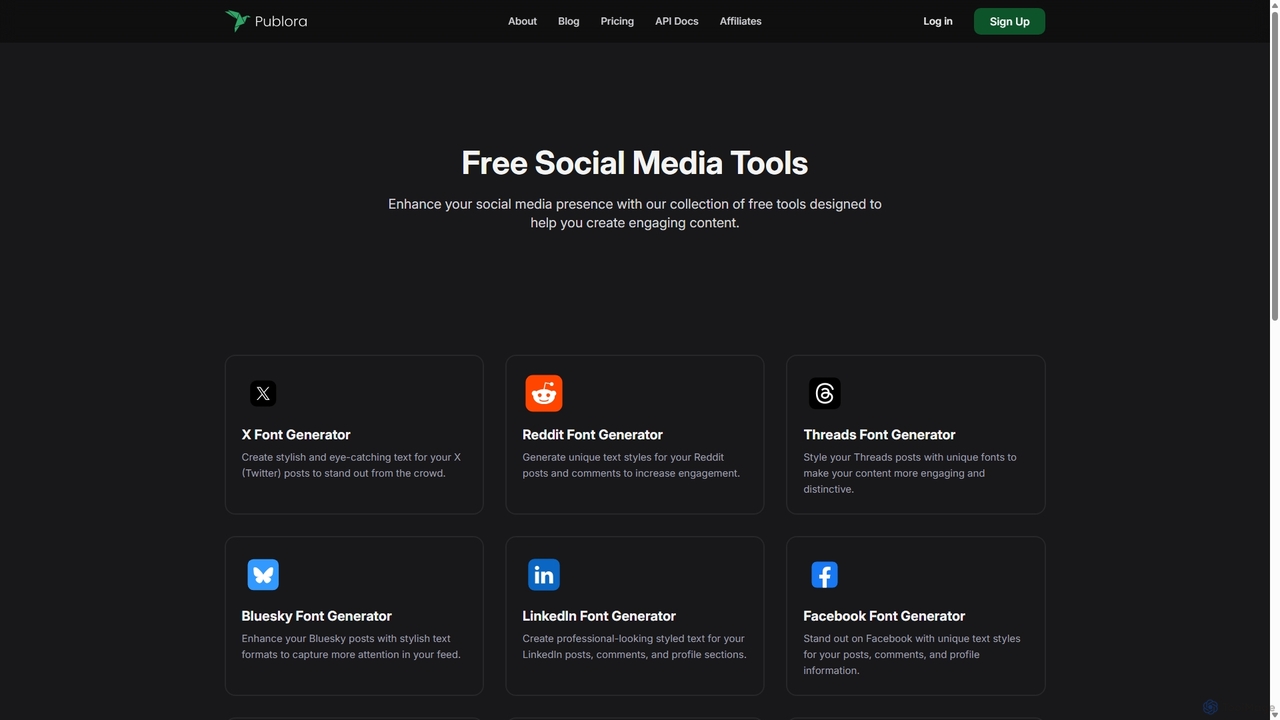Click the green Sign Up button

click(1009, 21)
